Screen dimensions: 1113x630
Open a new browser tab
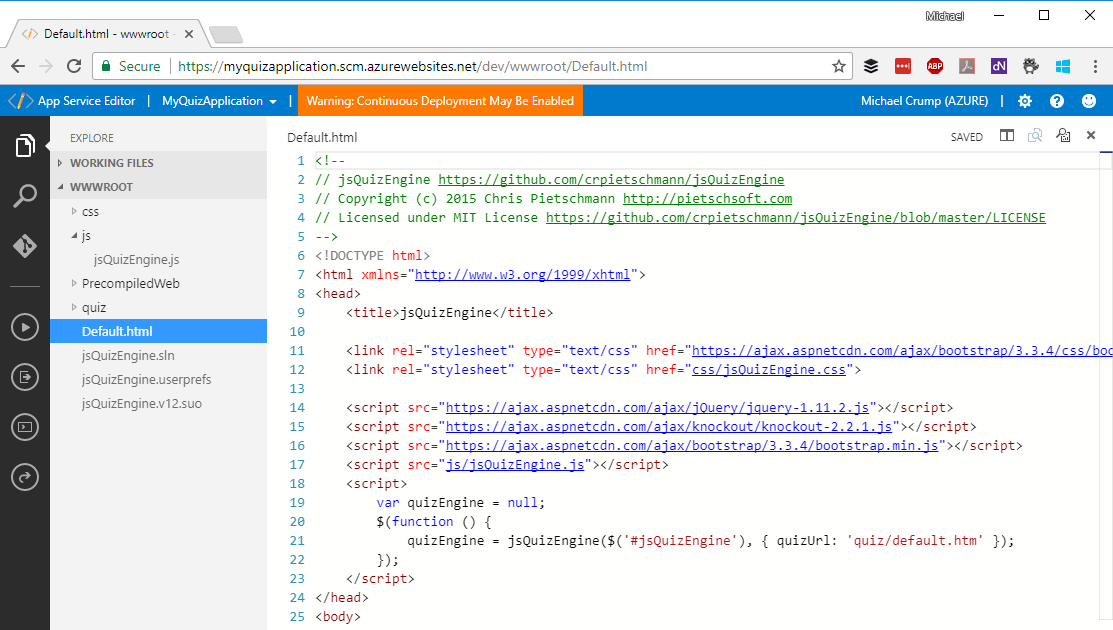[226, 34]
